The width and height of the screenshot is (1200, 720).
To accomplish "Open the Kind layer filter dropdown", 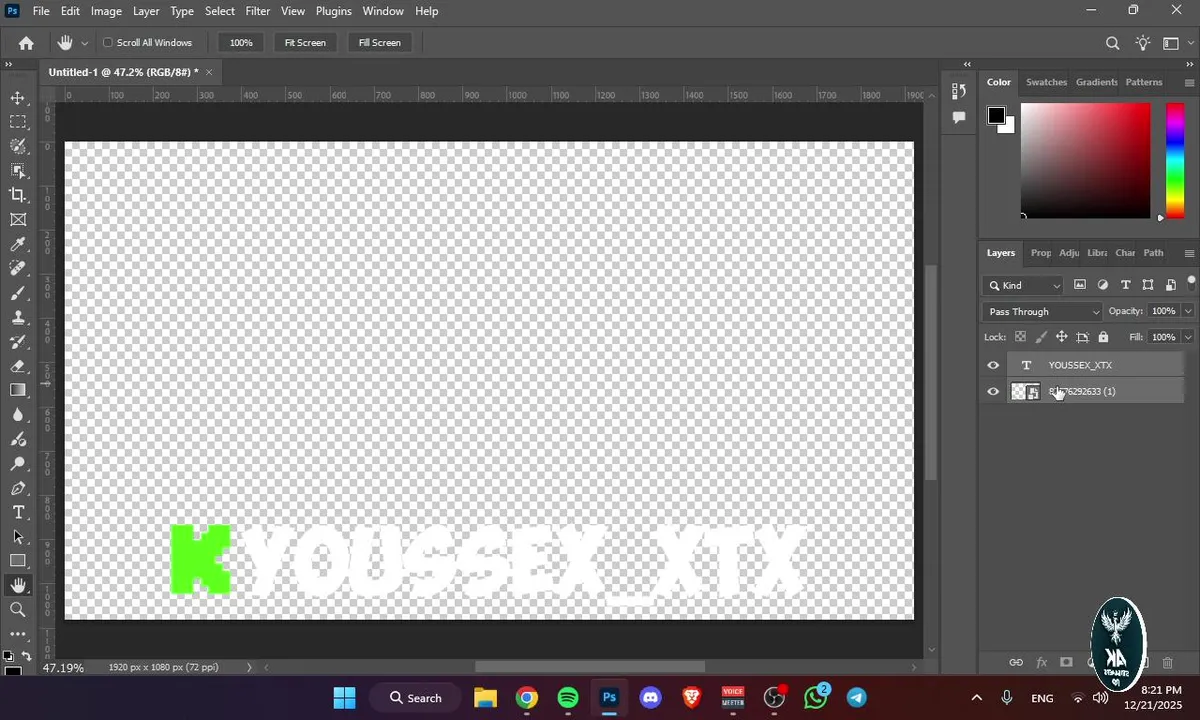I will (1024, 285).
